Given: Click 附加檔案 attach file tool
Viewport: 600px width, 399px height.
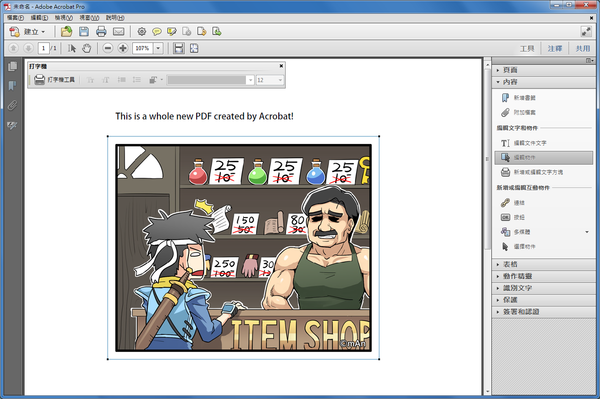Looking at the screenshot, I should 518,112.
